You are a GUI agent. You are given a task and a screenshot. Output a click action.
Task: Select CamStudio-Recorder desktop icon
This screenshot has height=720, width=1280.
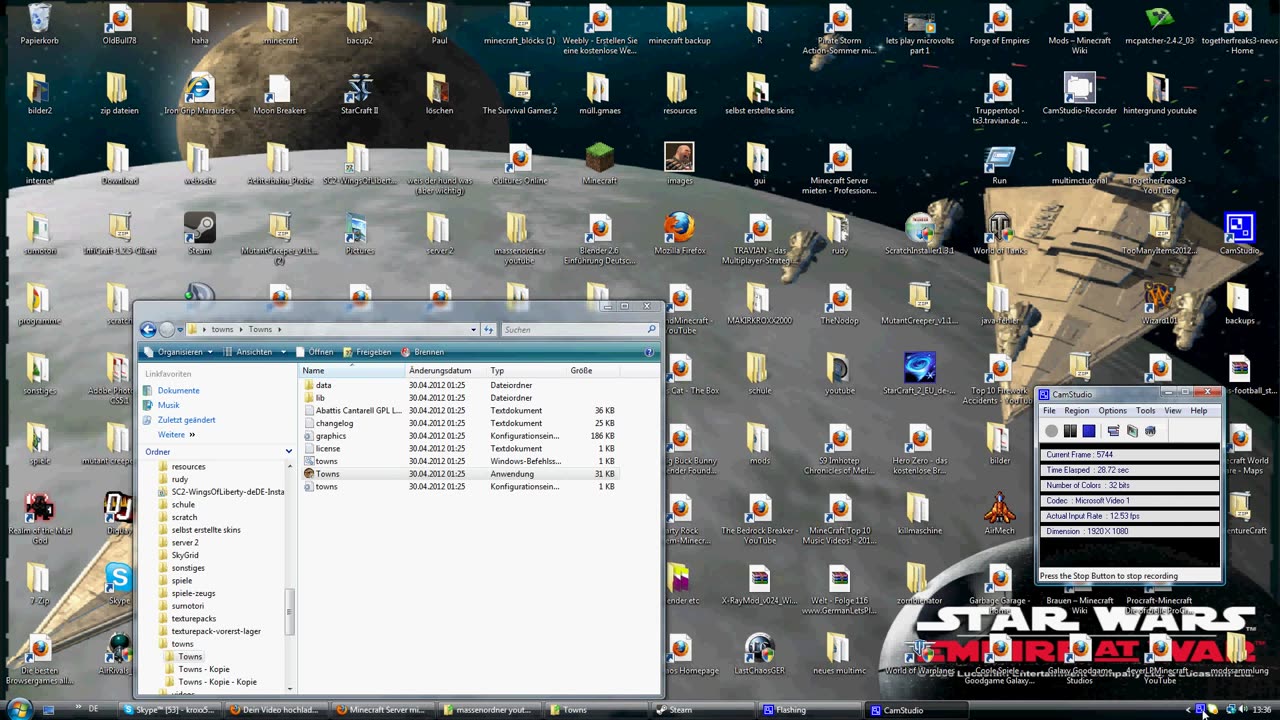pyautogui.click(x=1079, y=95)
